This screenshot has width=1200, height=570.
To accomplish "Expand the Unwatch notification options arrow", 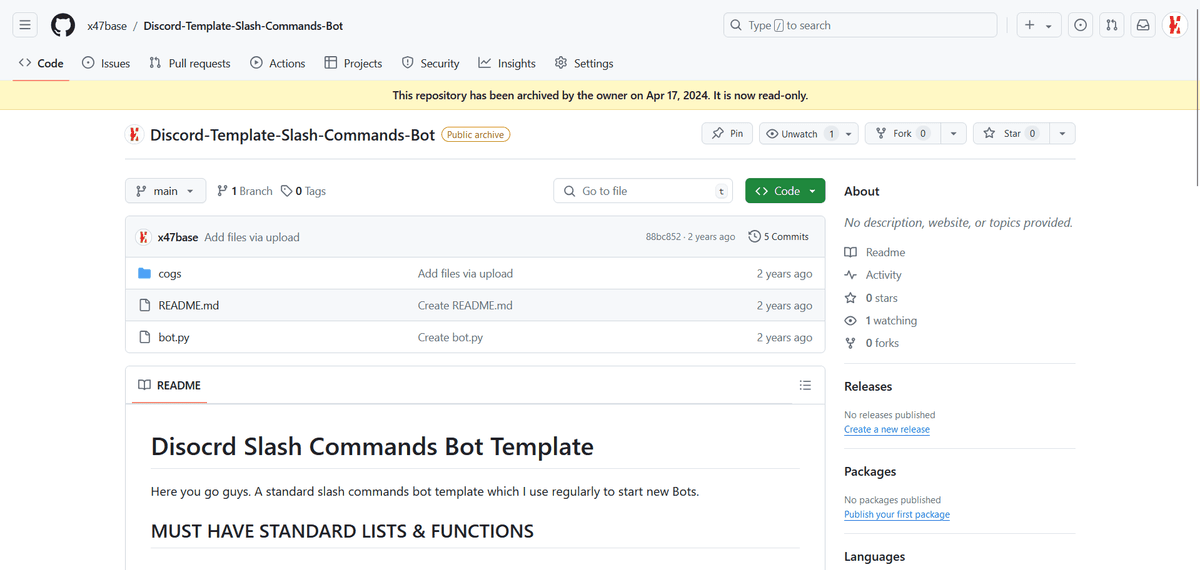I will [x=849, y=133].
